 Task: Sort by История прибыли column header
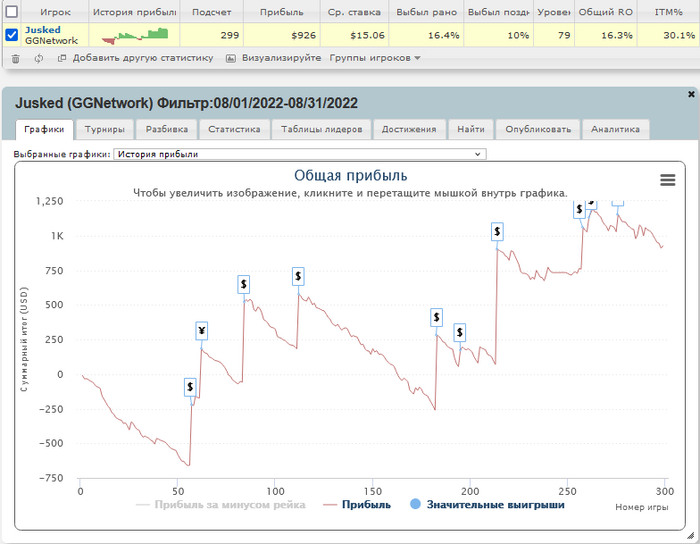click(134, 12)
